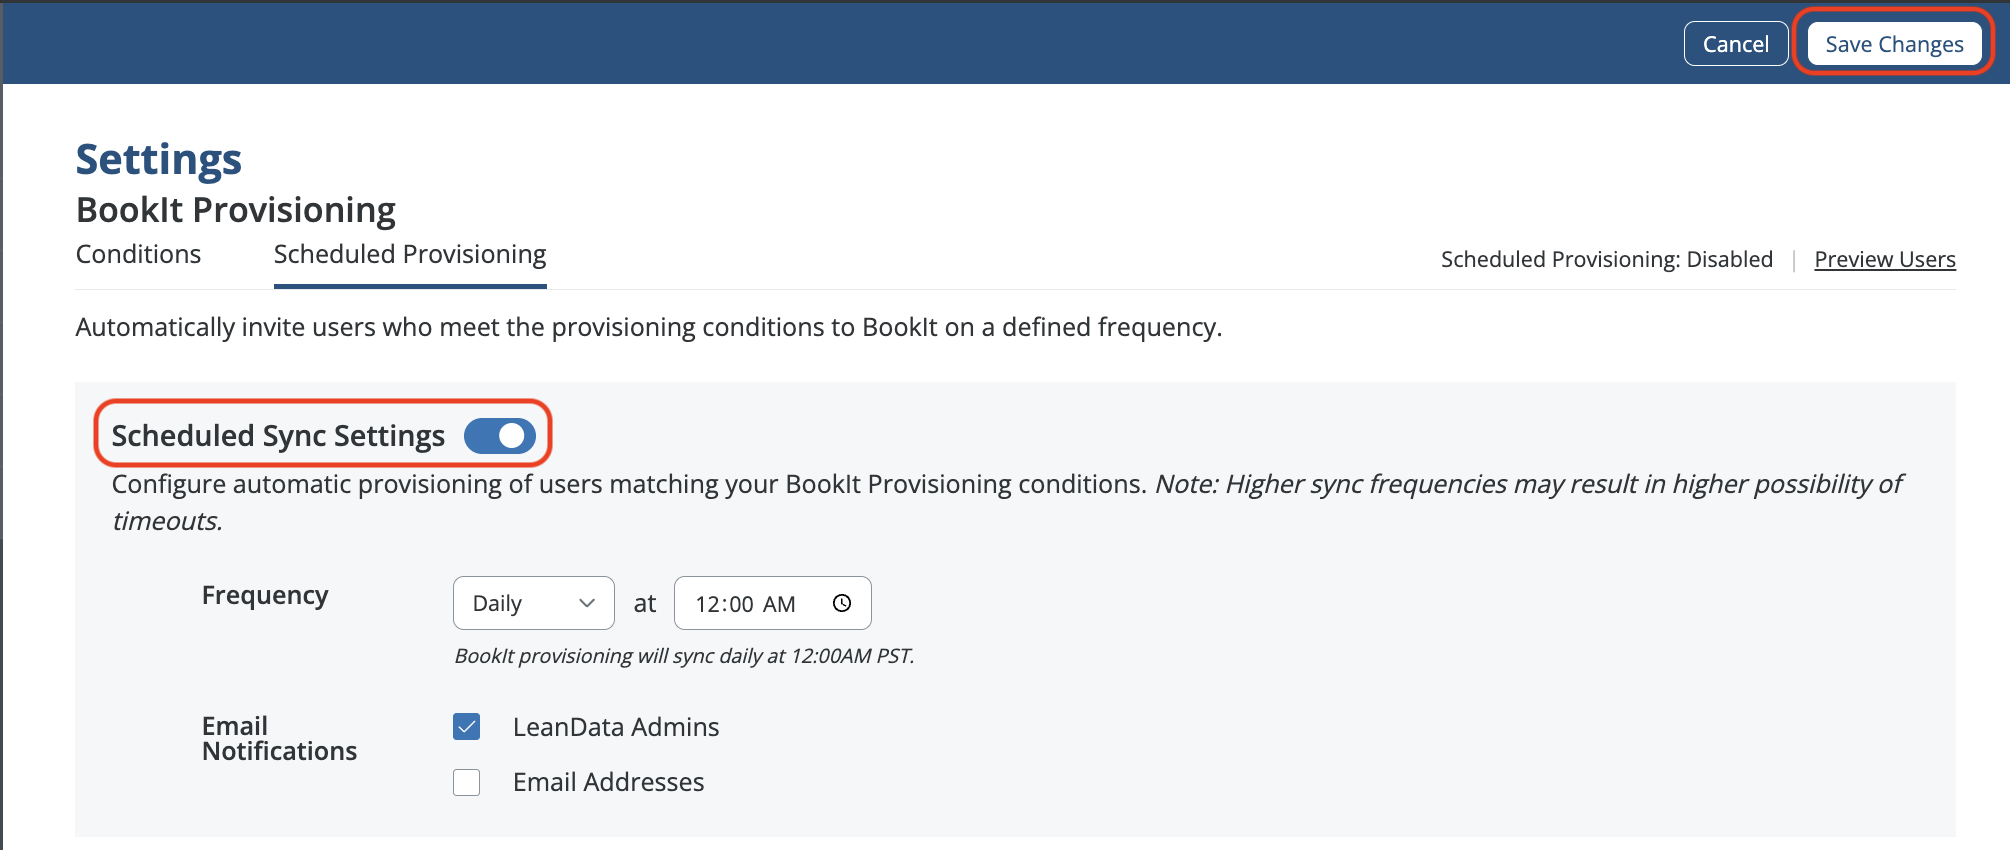Click the Scheduled Provisioning: Disabled status text
Image resolution: width=2010 pixels, height=850 pixels.
[x=1606, y=260]
